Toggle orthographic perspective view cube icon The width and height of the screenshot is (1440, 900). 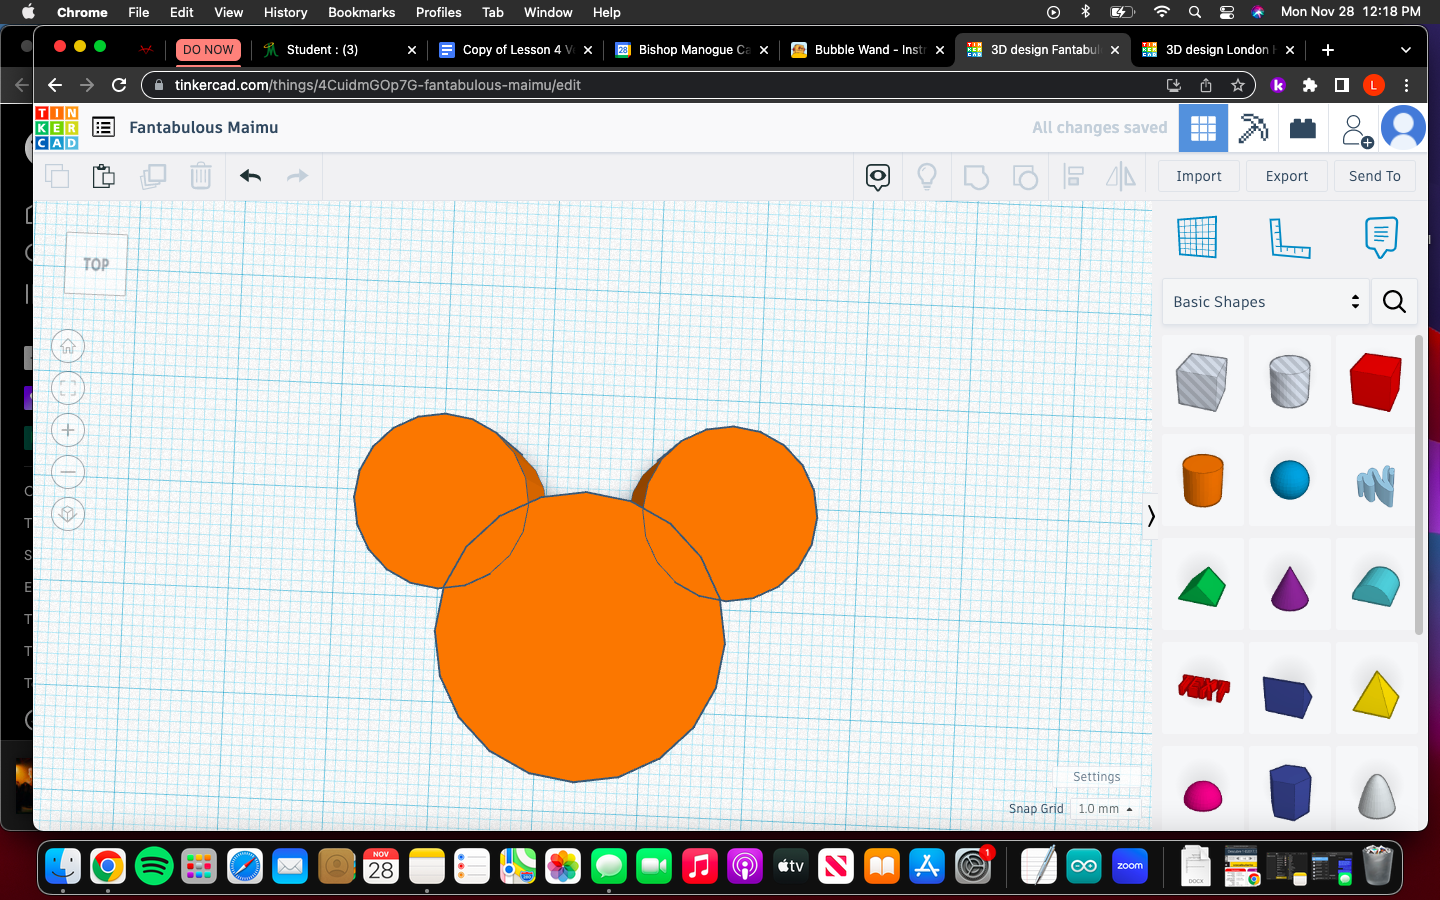click(68, 514)
